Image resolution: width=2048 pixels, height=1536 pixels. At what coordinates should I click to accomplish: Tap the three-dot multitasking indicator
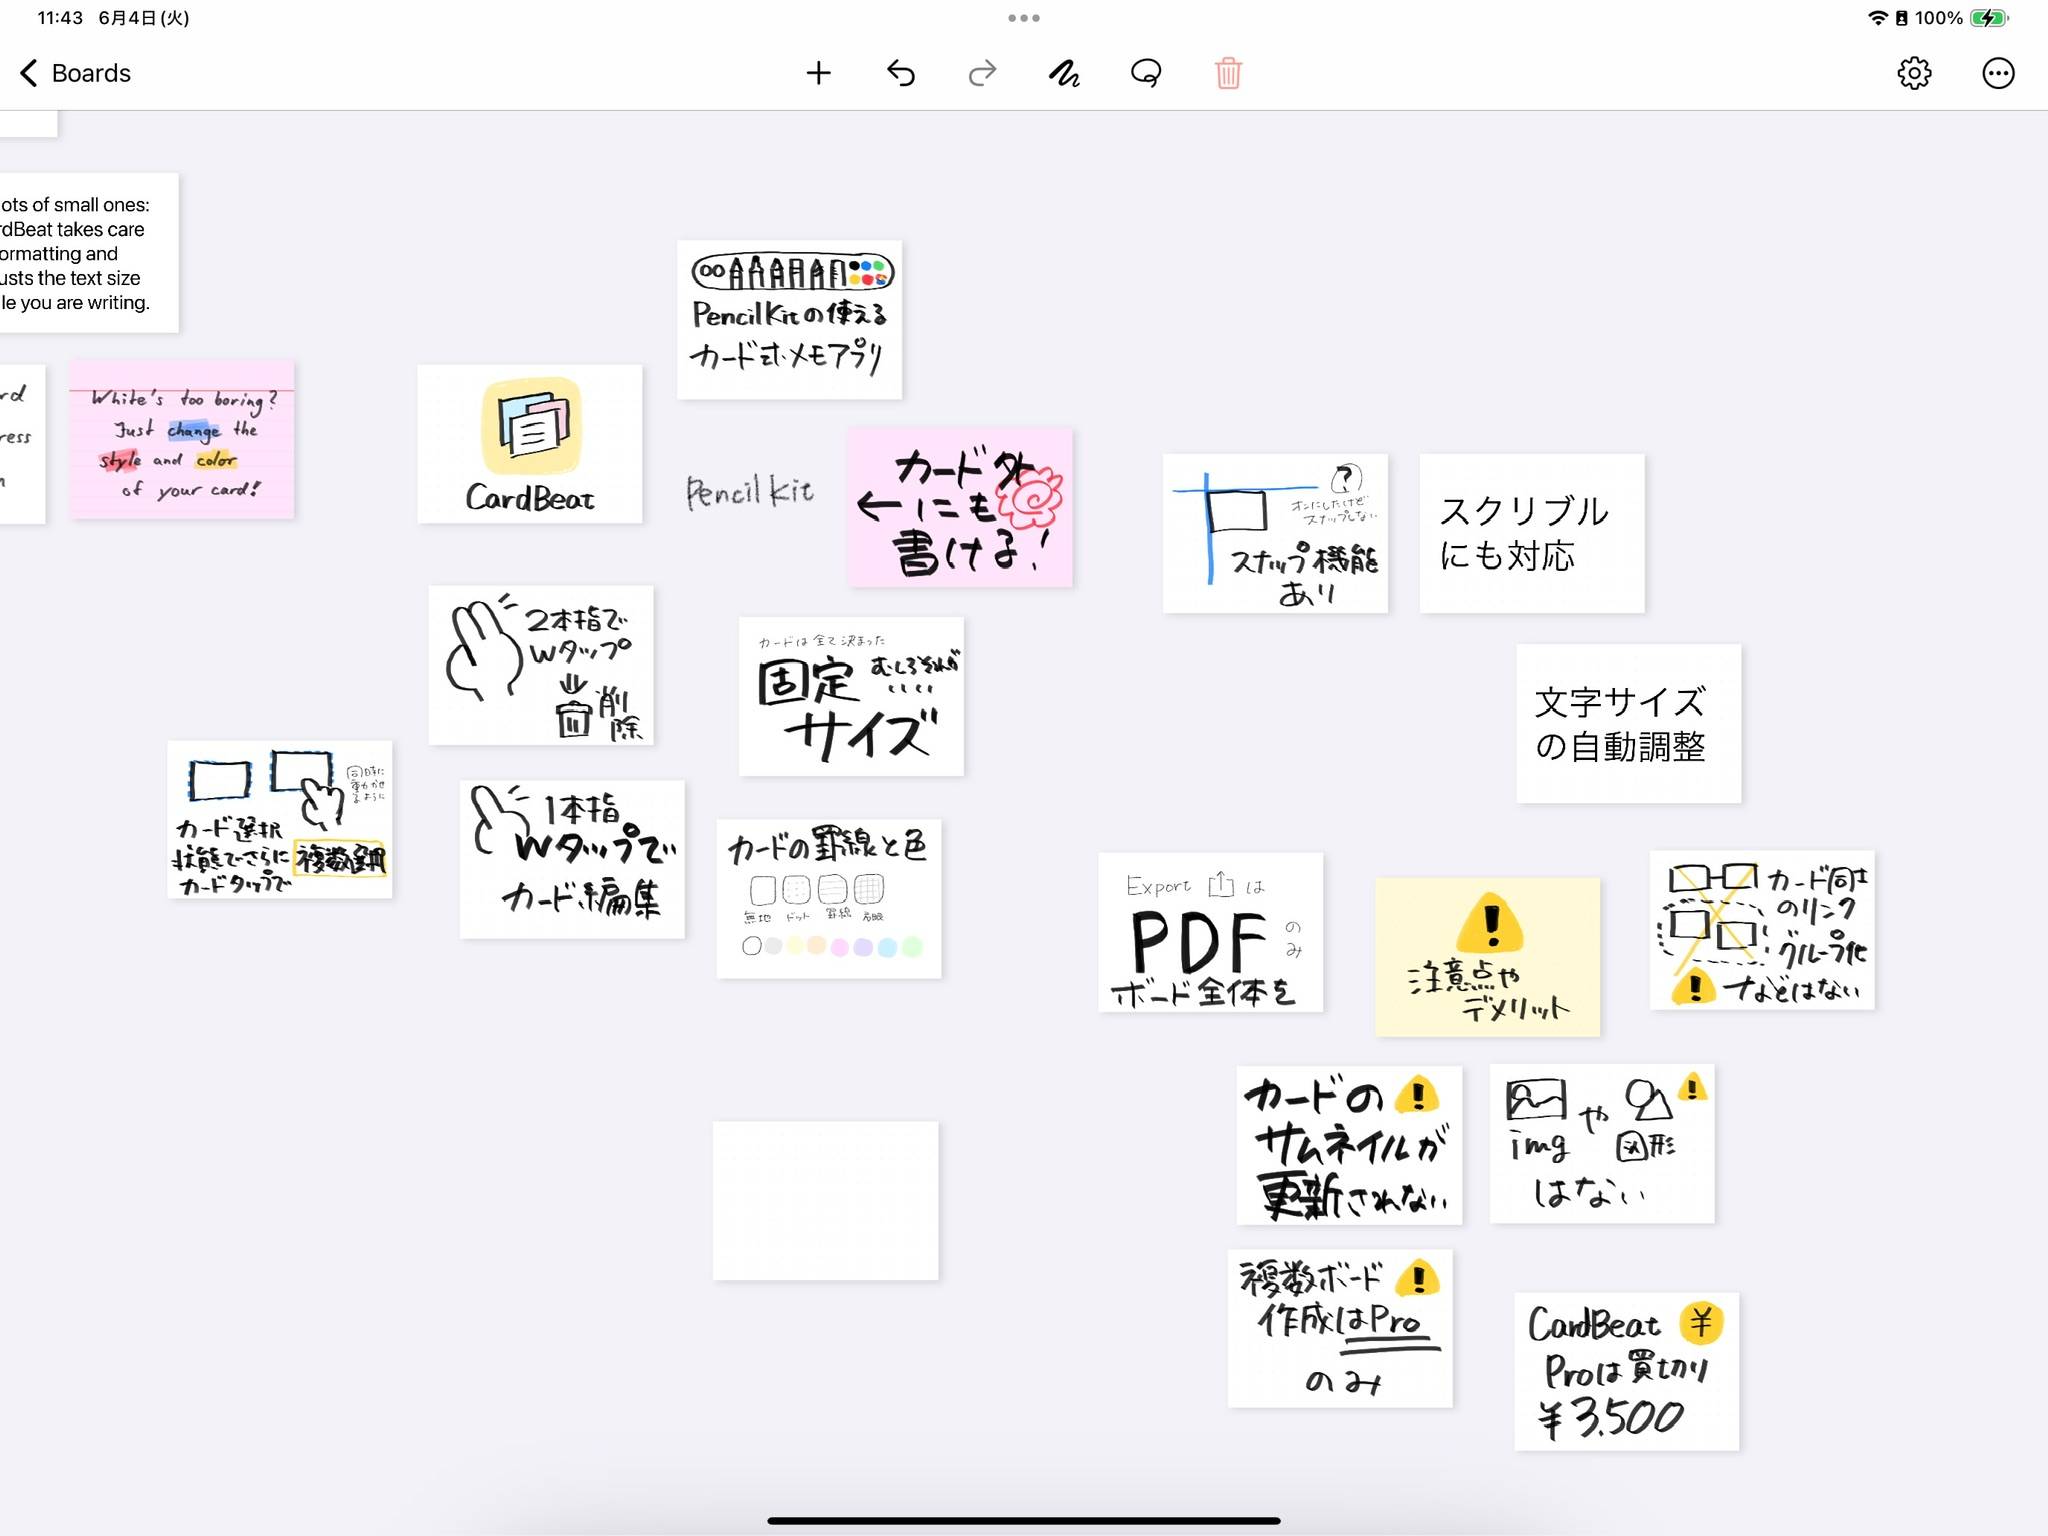[x=1024, y=18]
